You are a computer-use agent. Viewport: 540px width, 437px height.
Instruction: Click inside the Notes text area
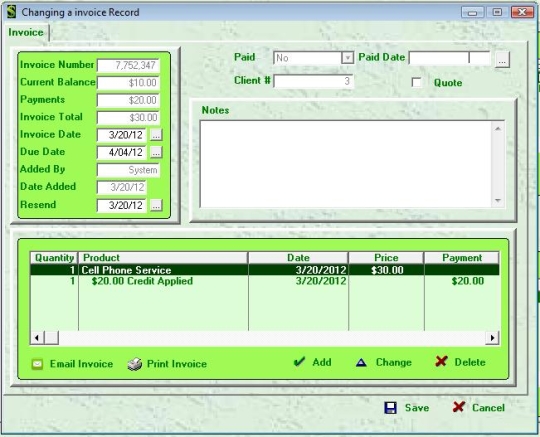click(346, 164)
